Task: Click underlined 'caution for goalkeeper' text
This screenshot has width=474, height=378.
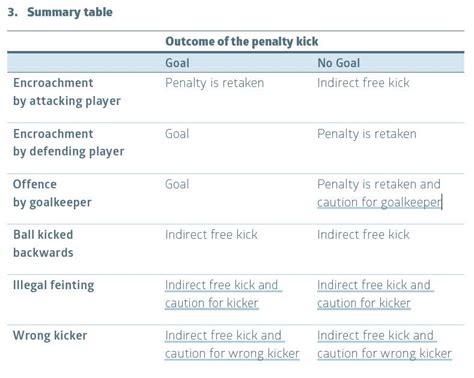Action: (379, 202)
